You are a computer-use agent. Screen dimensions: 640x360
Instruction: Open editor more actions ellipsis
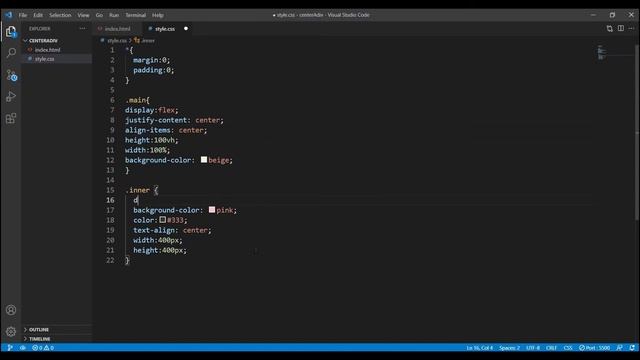click(x=631, y=29)
